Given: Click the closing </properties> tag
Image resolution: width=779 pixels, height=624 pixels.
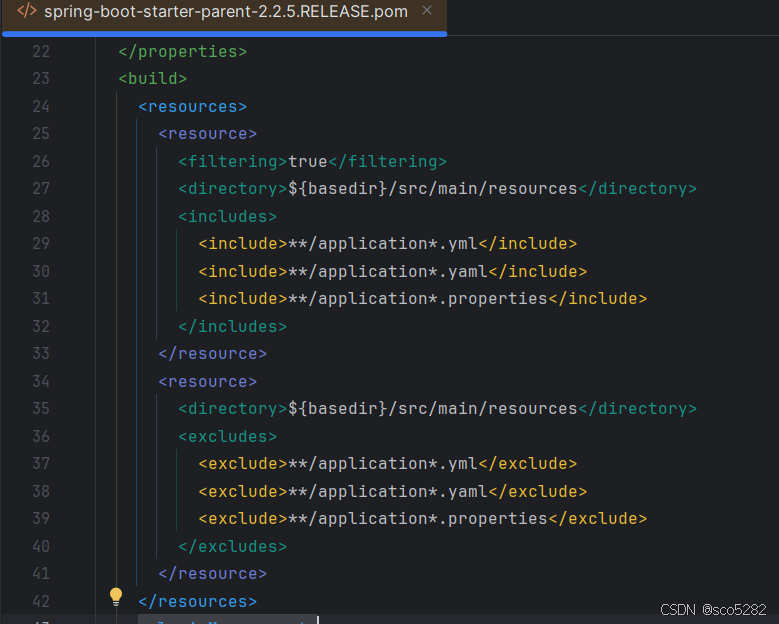Looking at the screenshot, I should (x=182, y=52).
